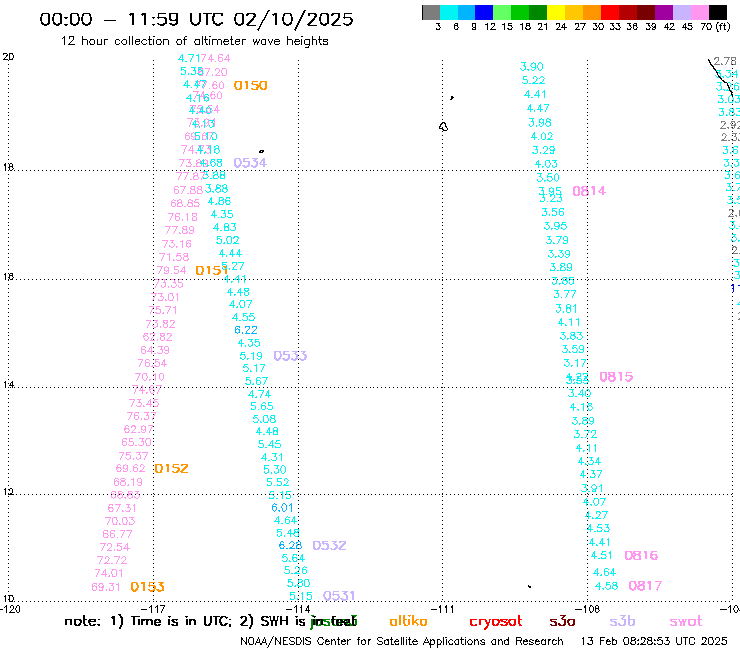
Task: Click the latitude axis label 20
Action: coord(8,57)
